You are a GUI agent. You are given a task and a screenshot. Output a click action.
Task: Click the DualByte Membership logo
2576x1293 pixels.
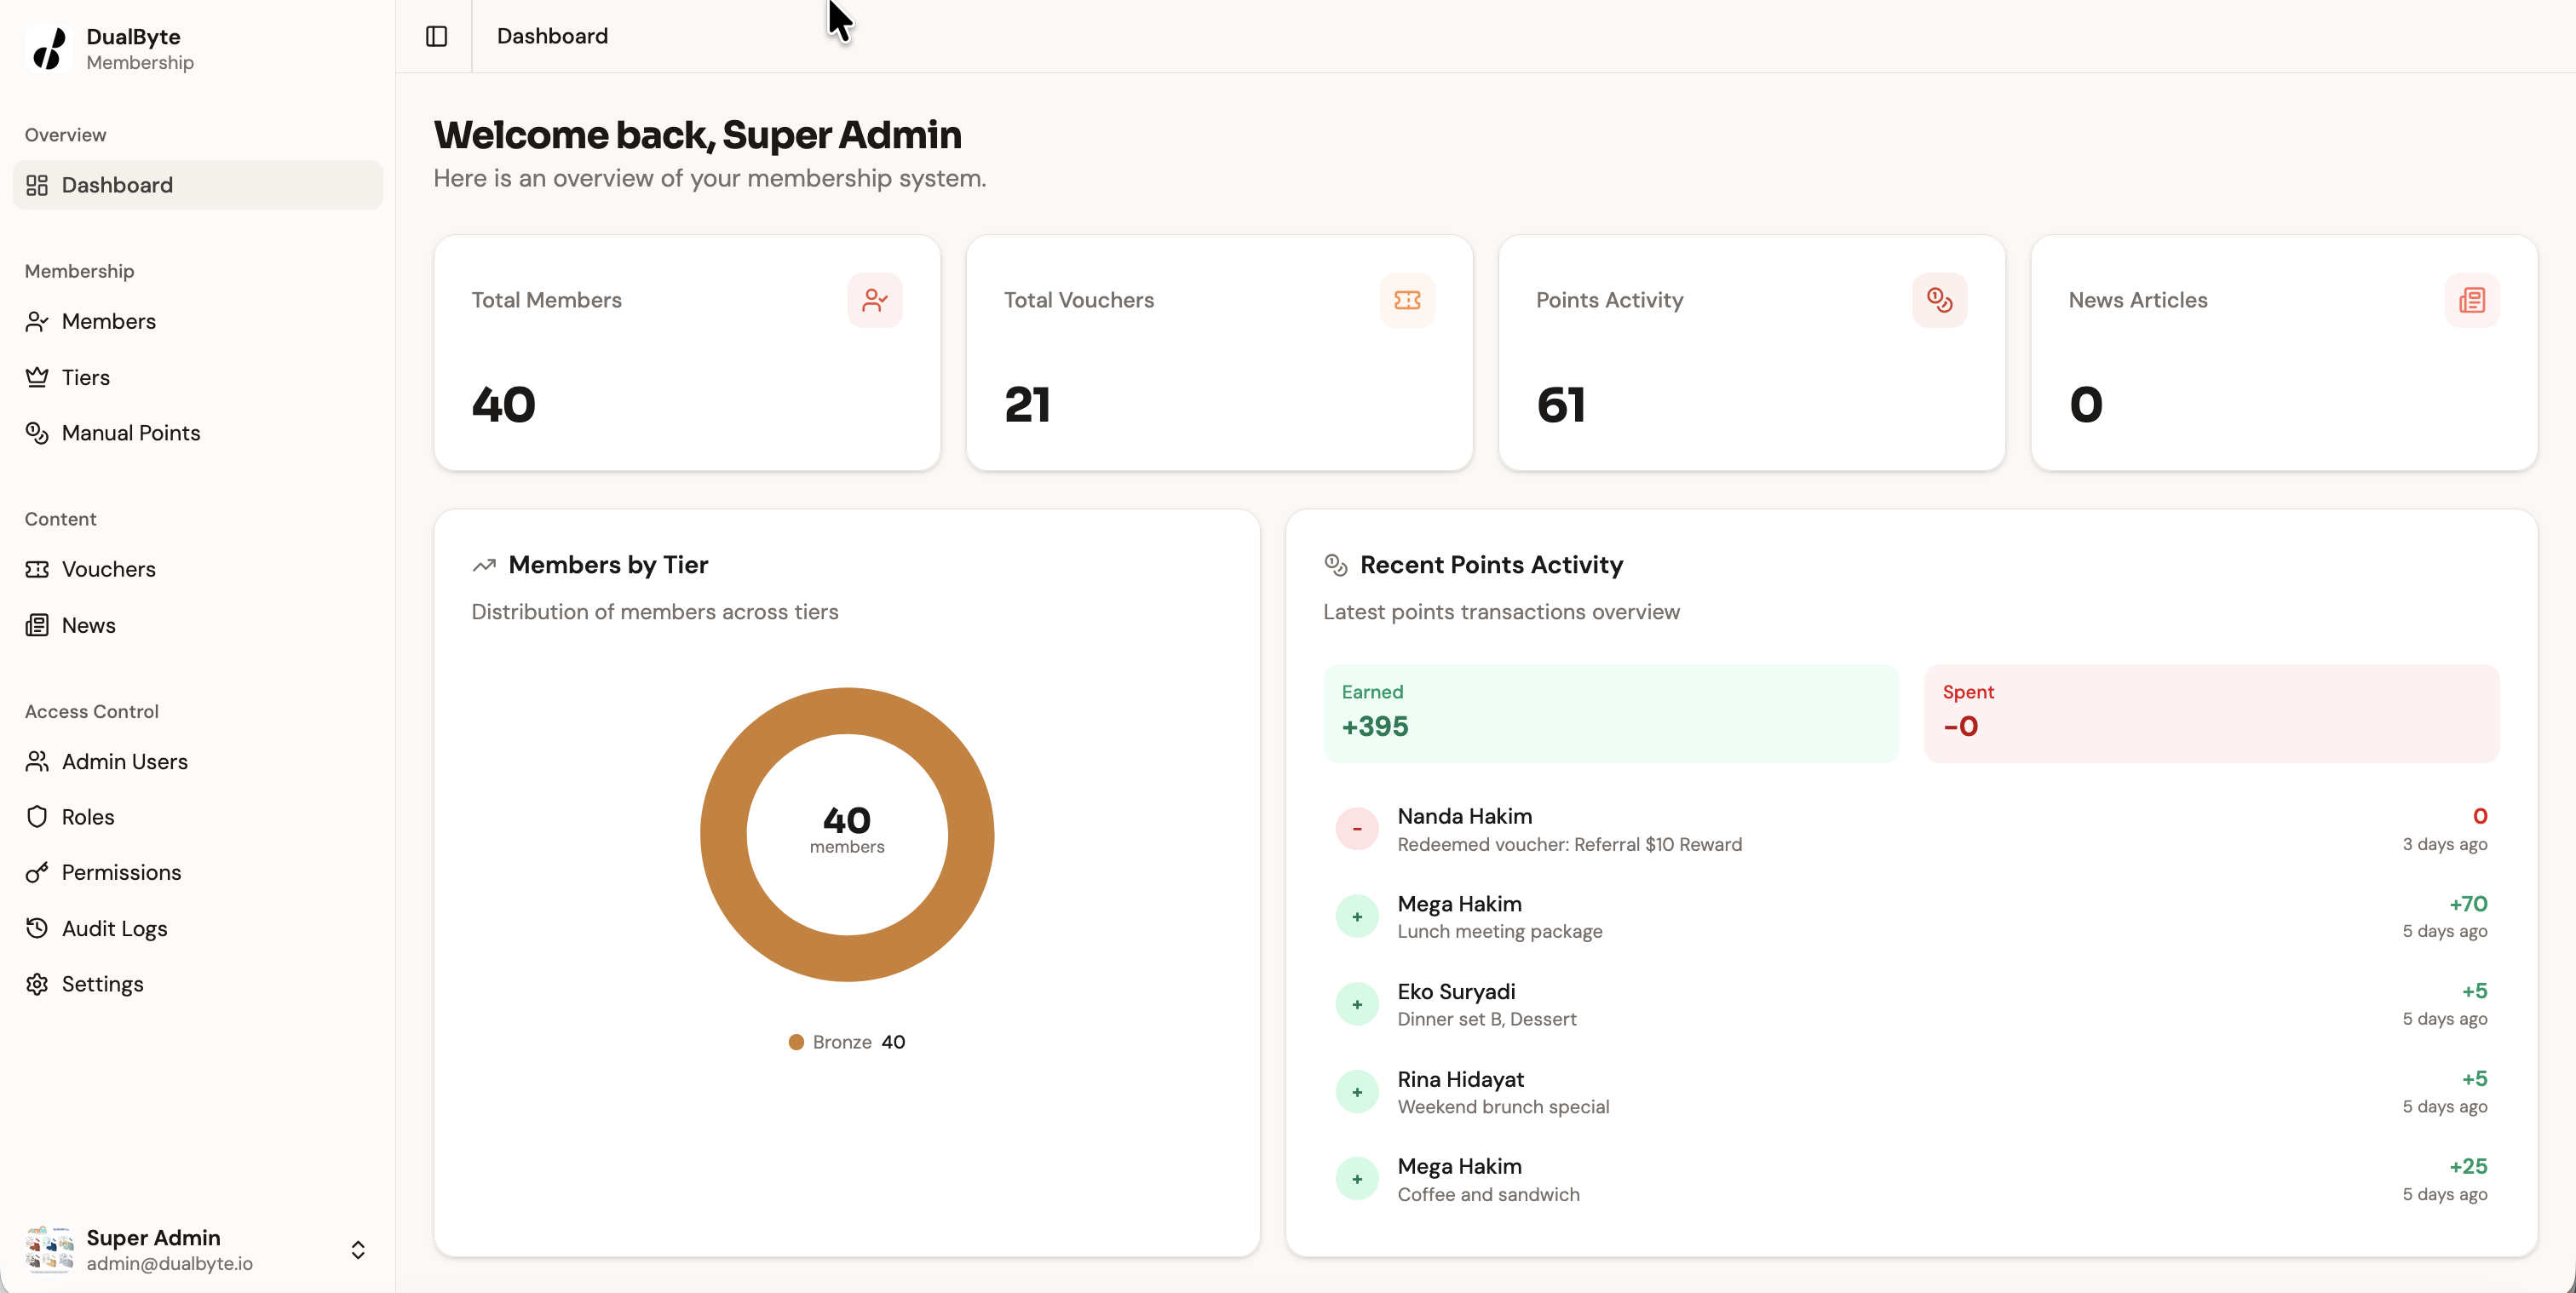[x=110, y=48]
